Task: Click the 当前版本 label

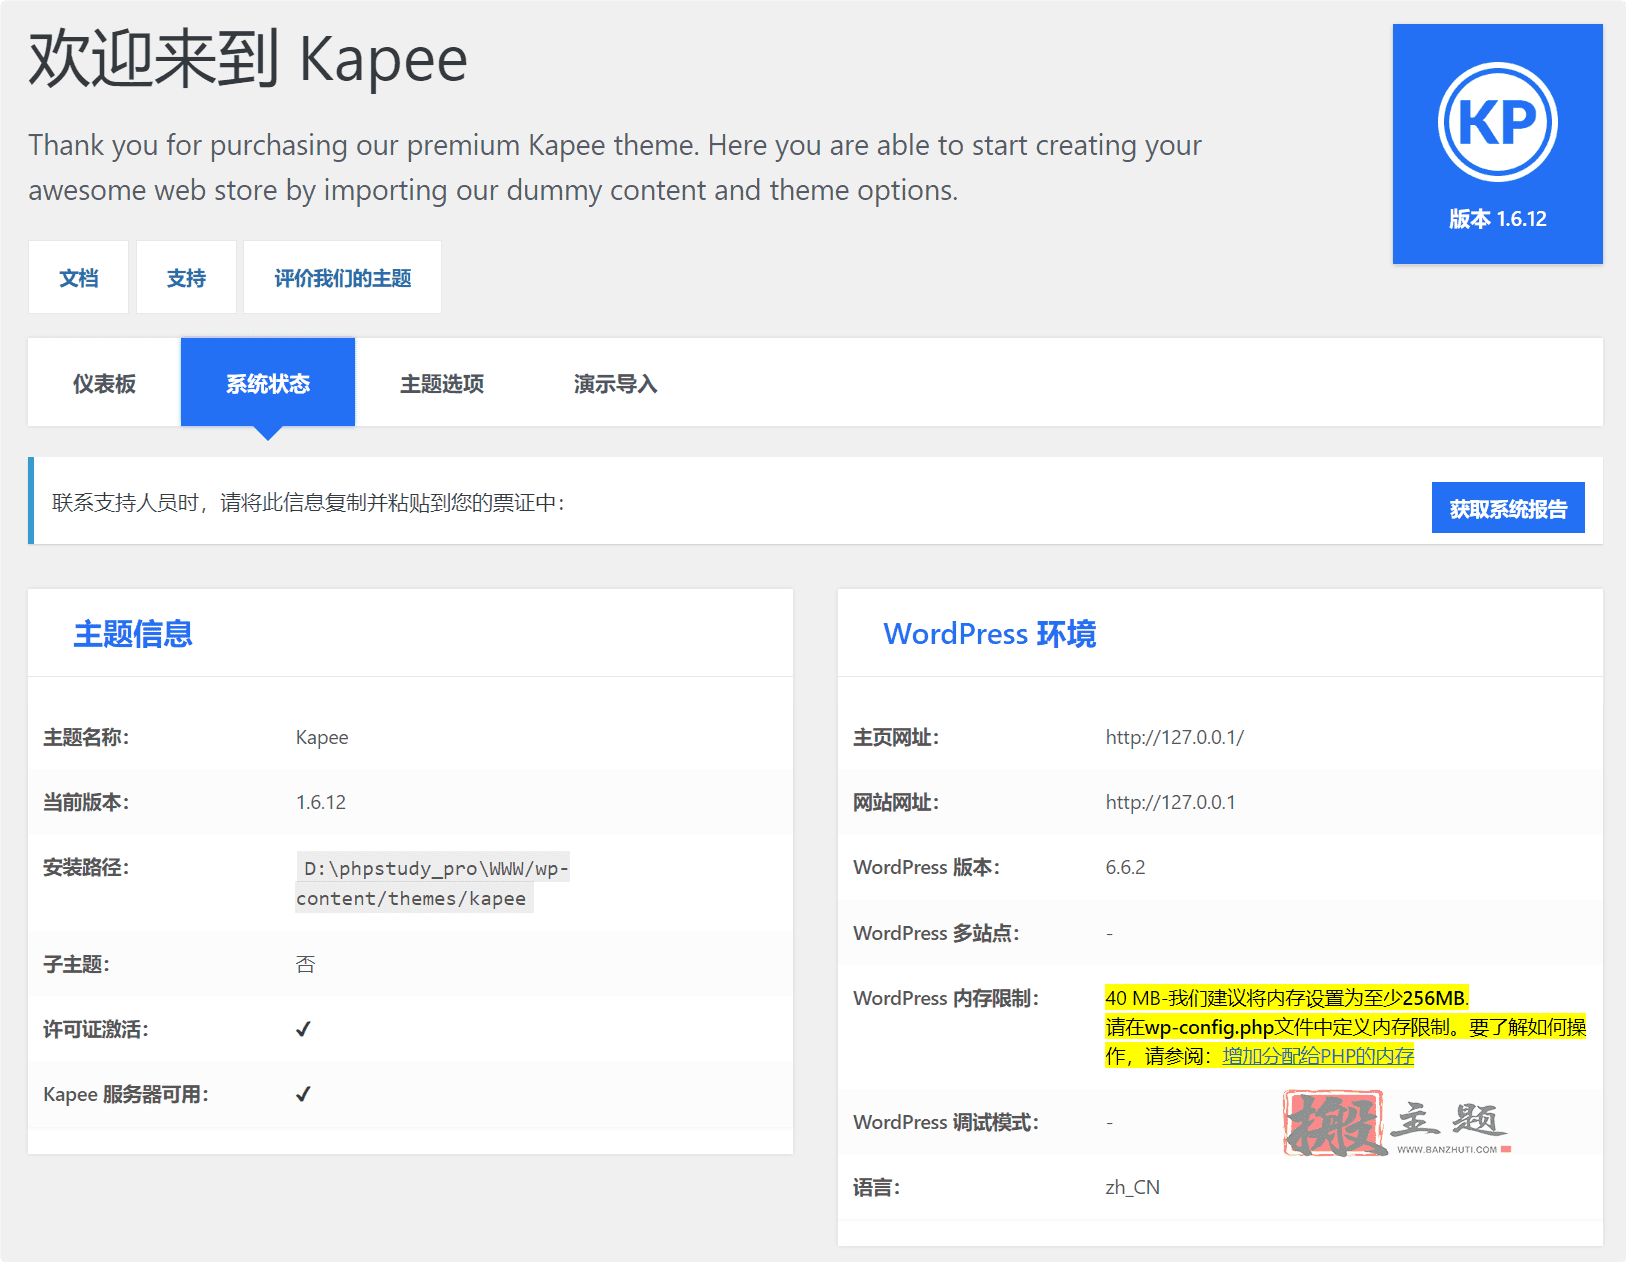Action: pos(86,802)
